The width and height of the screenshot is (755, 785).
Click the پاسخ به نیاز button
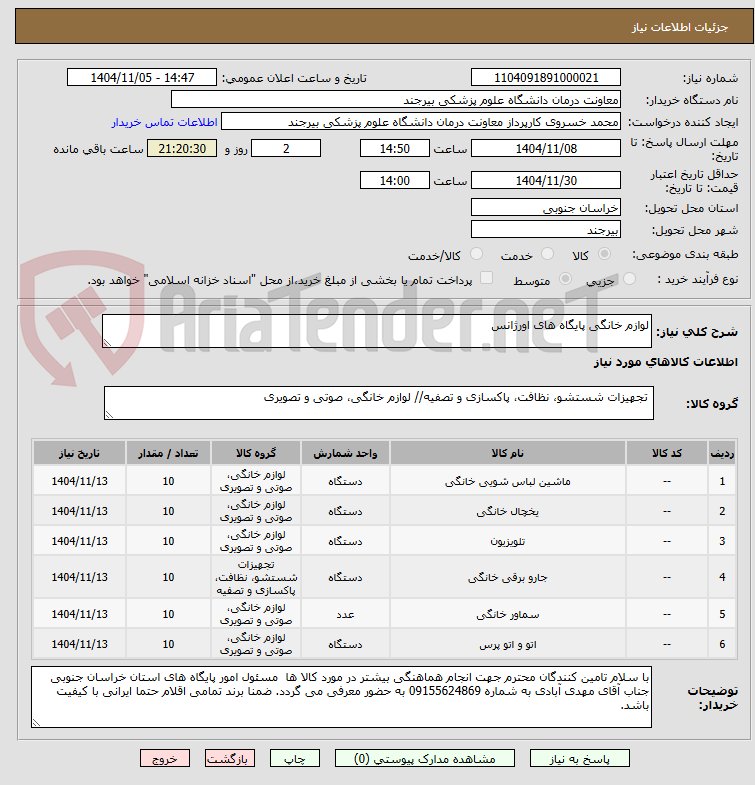580,758
